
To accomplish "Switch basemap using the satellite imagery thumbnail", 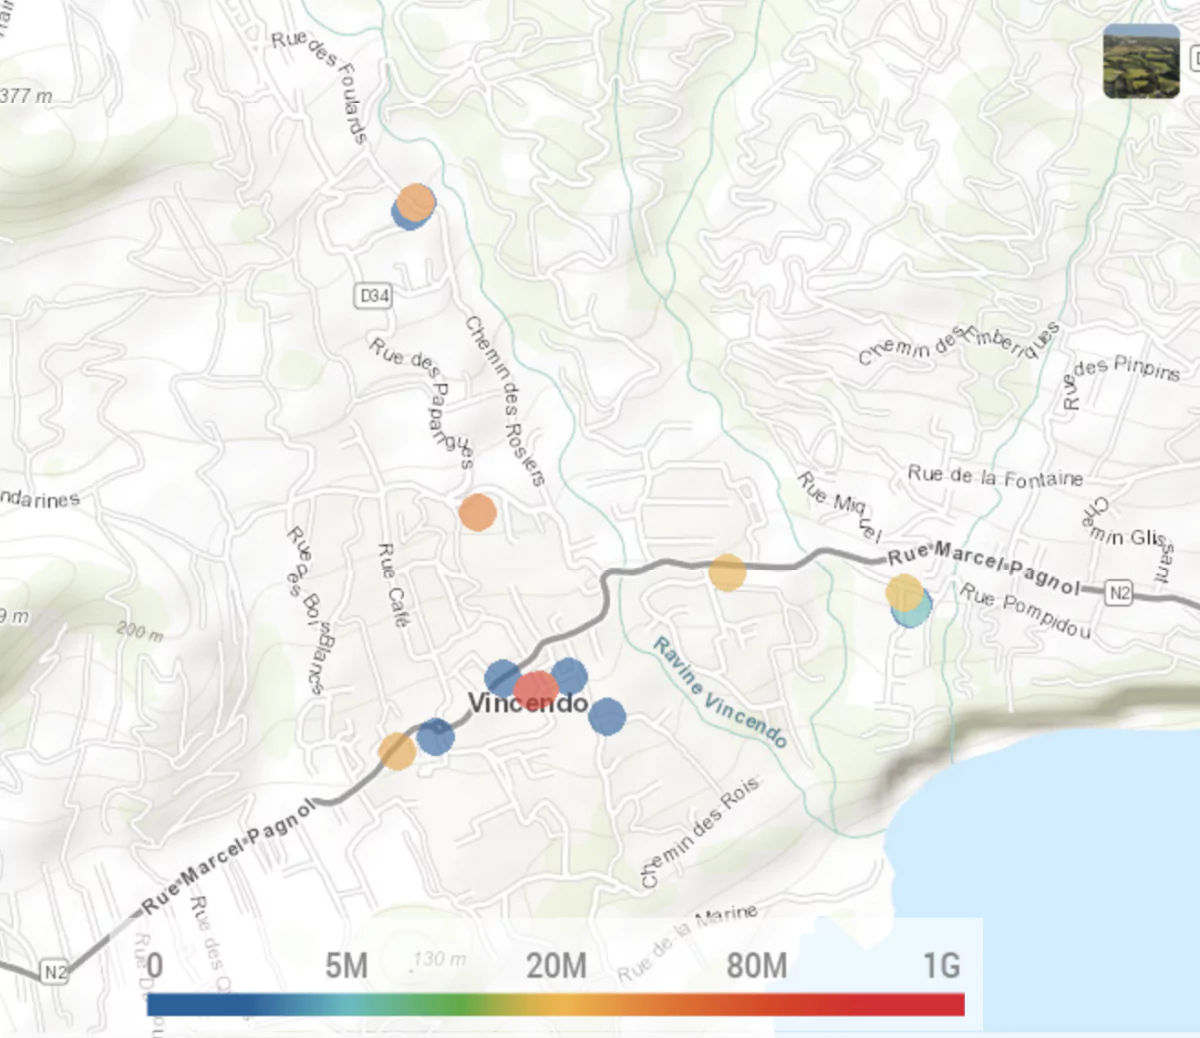I will click(x=1141, y=61).
